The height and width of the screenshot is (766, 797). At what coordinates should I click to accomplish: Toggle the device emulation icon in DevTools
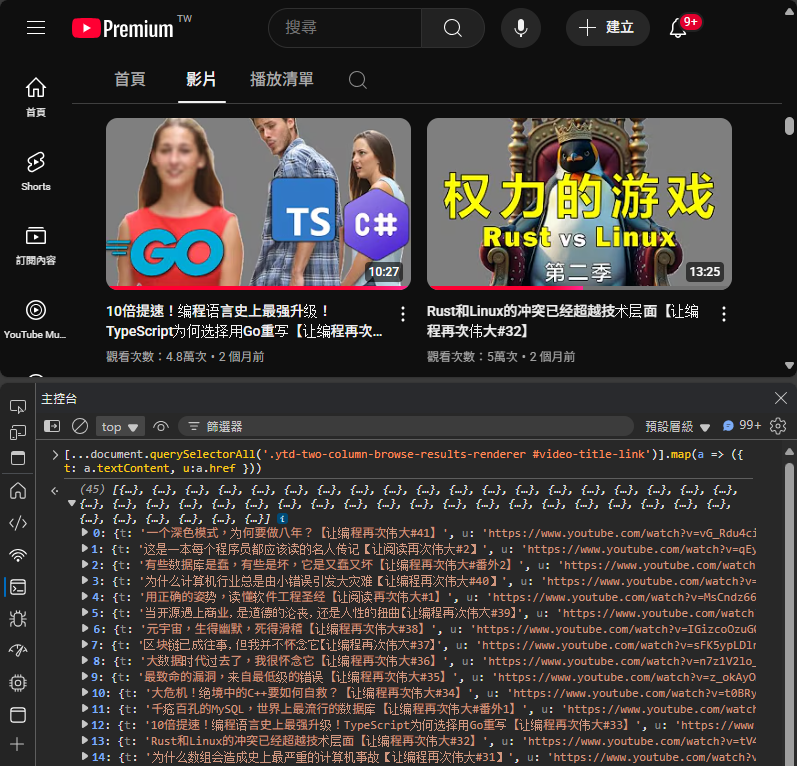click(18, 432)
